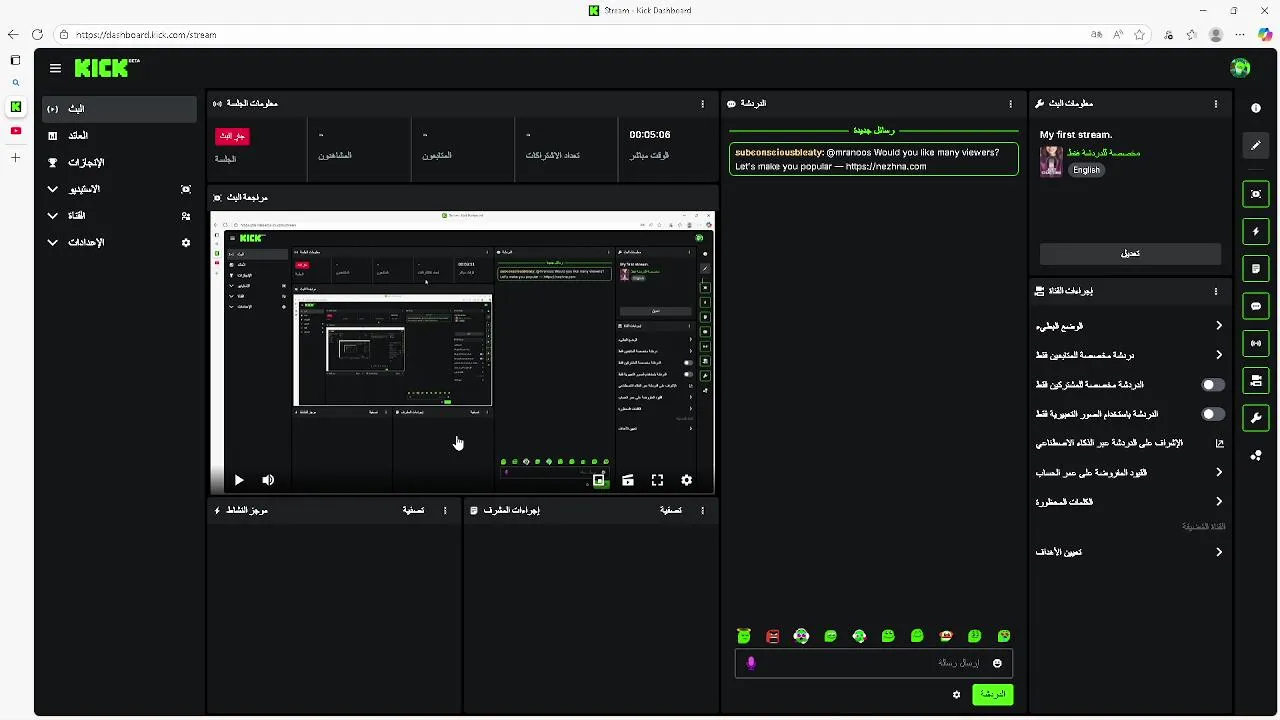Viewport: 1280px width, 720px height.
Task: Click the stream category thumbnail image
Action: tap(1051, 161)
